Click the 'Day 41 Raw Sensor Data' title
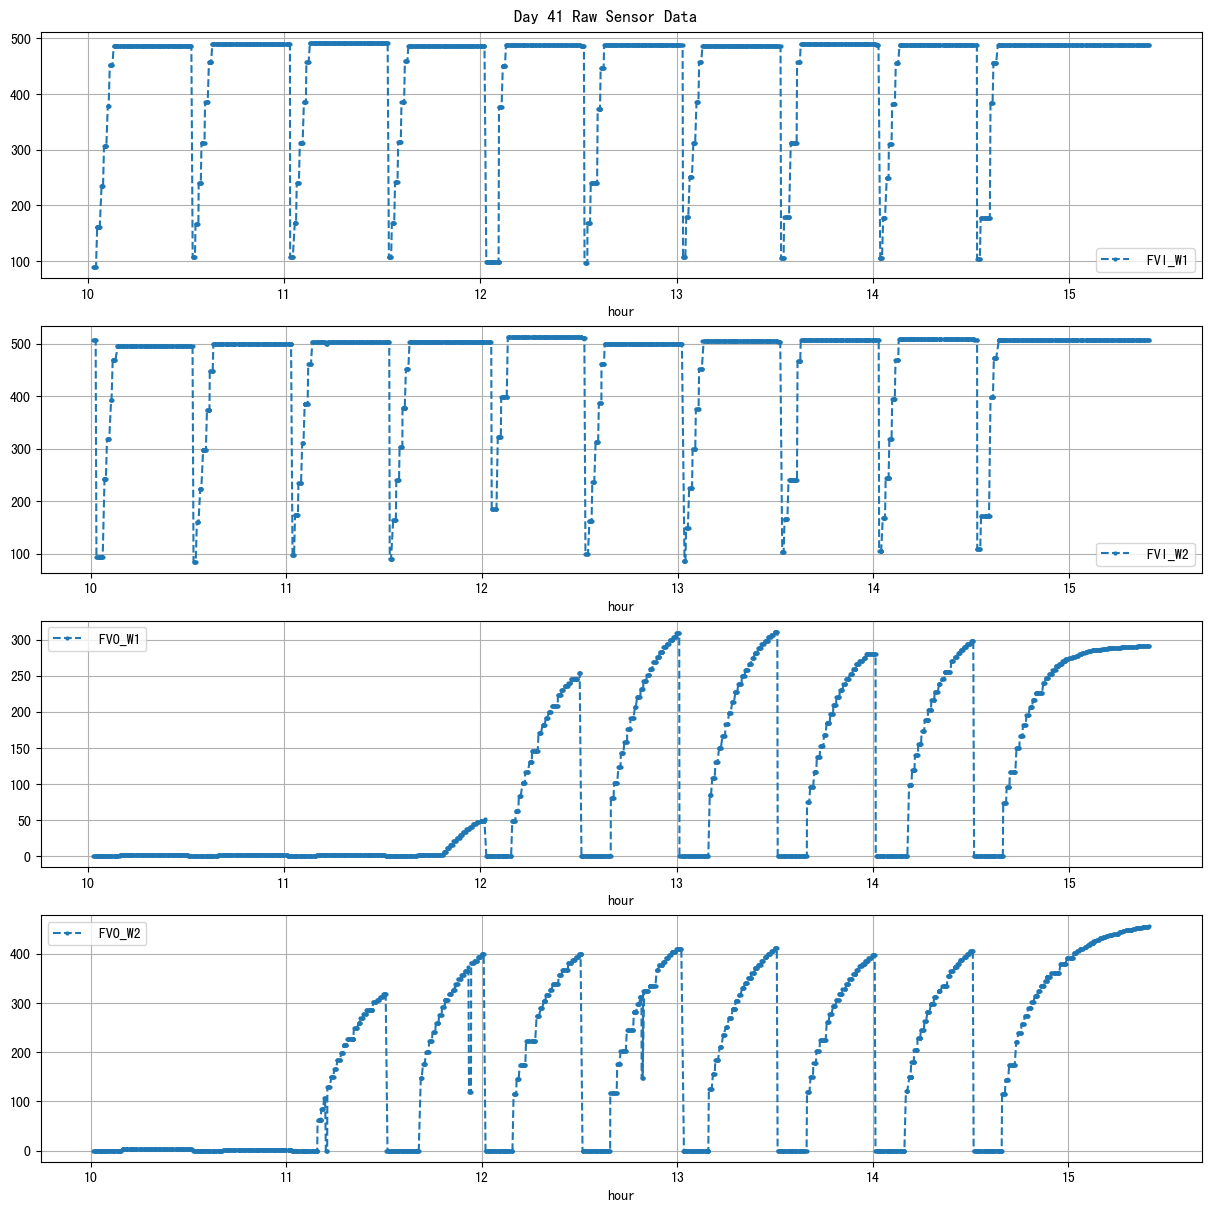Viewport: 1211px width, 1211px height. 605,16
